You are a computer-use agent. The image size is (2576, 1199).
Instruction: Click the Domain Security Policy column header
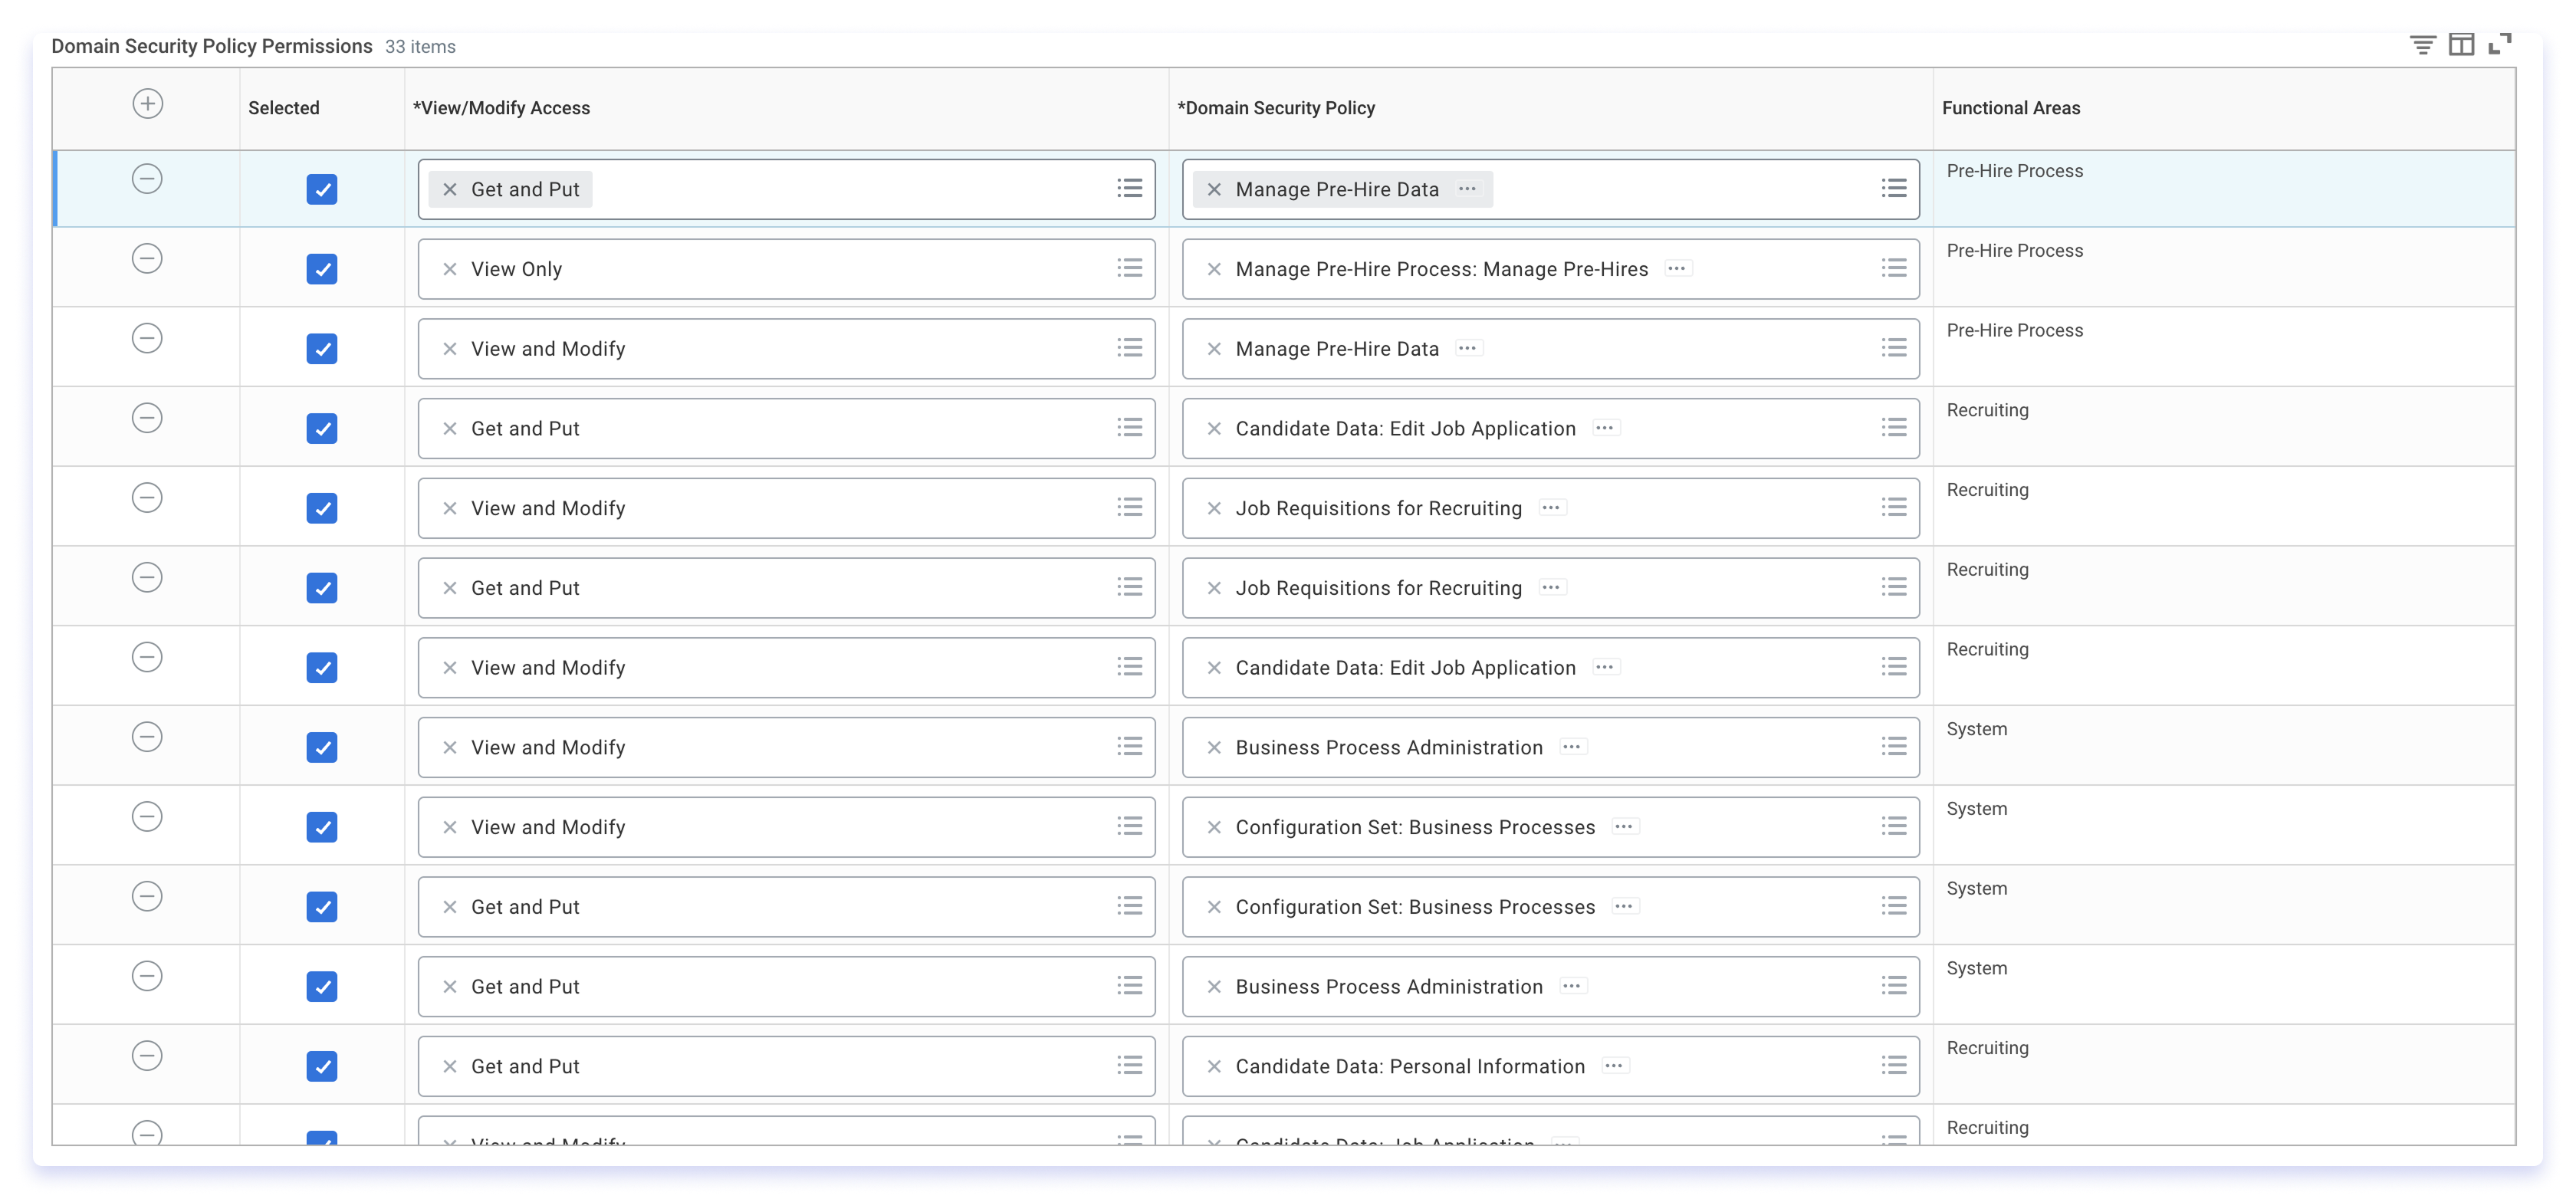point(1276,108)
